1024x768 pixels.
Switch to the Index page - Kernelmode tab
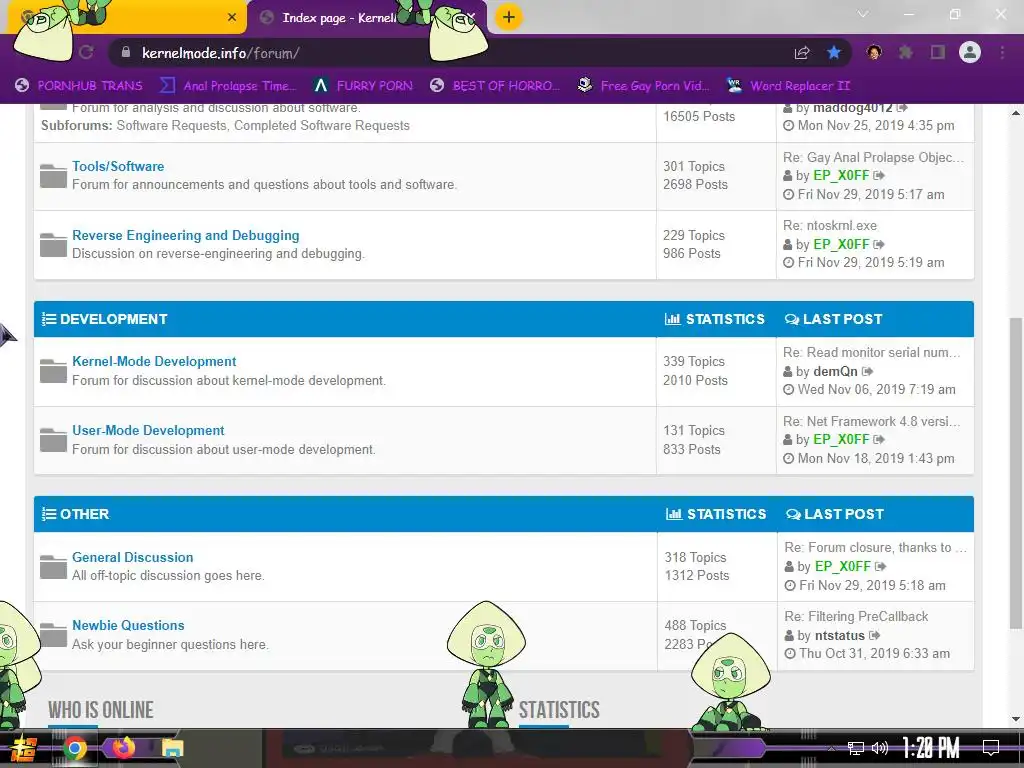(338, 18)
